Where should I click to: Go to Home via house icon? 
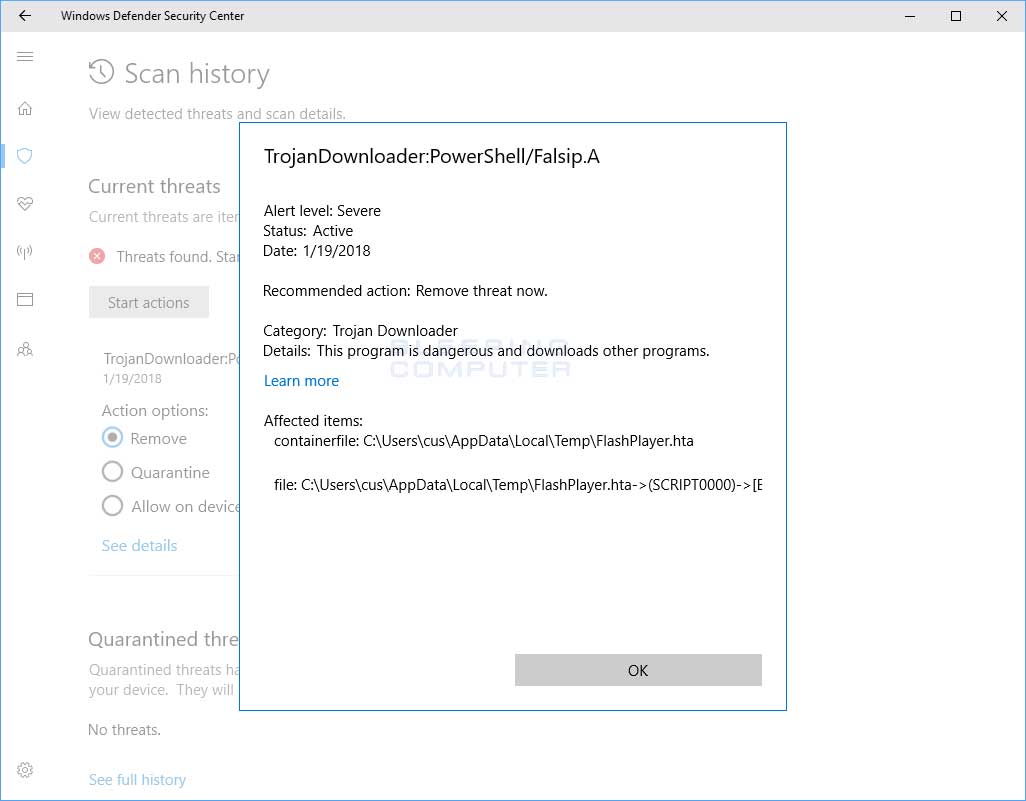pos(25,108)
